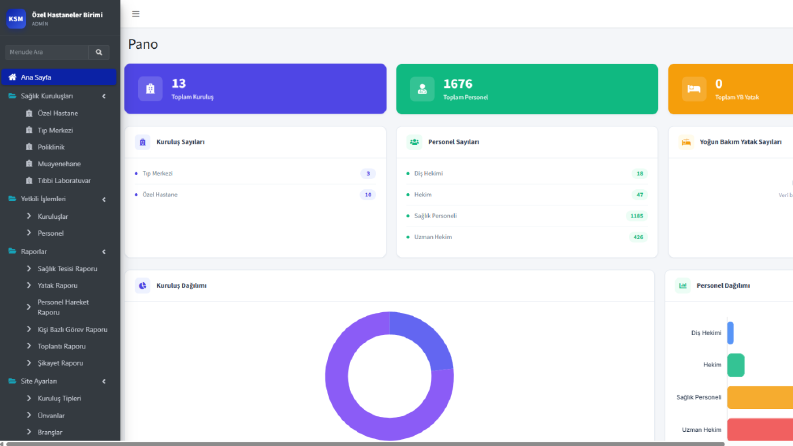Screen dimensions: 793x446
Task: Open Kuruluşlar under Yetkili İşlemleri
Action: pyautogui.click(x=53, y=216)
